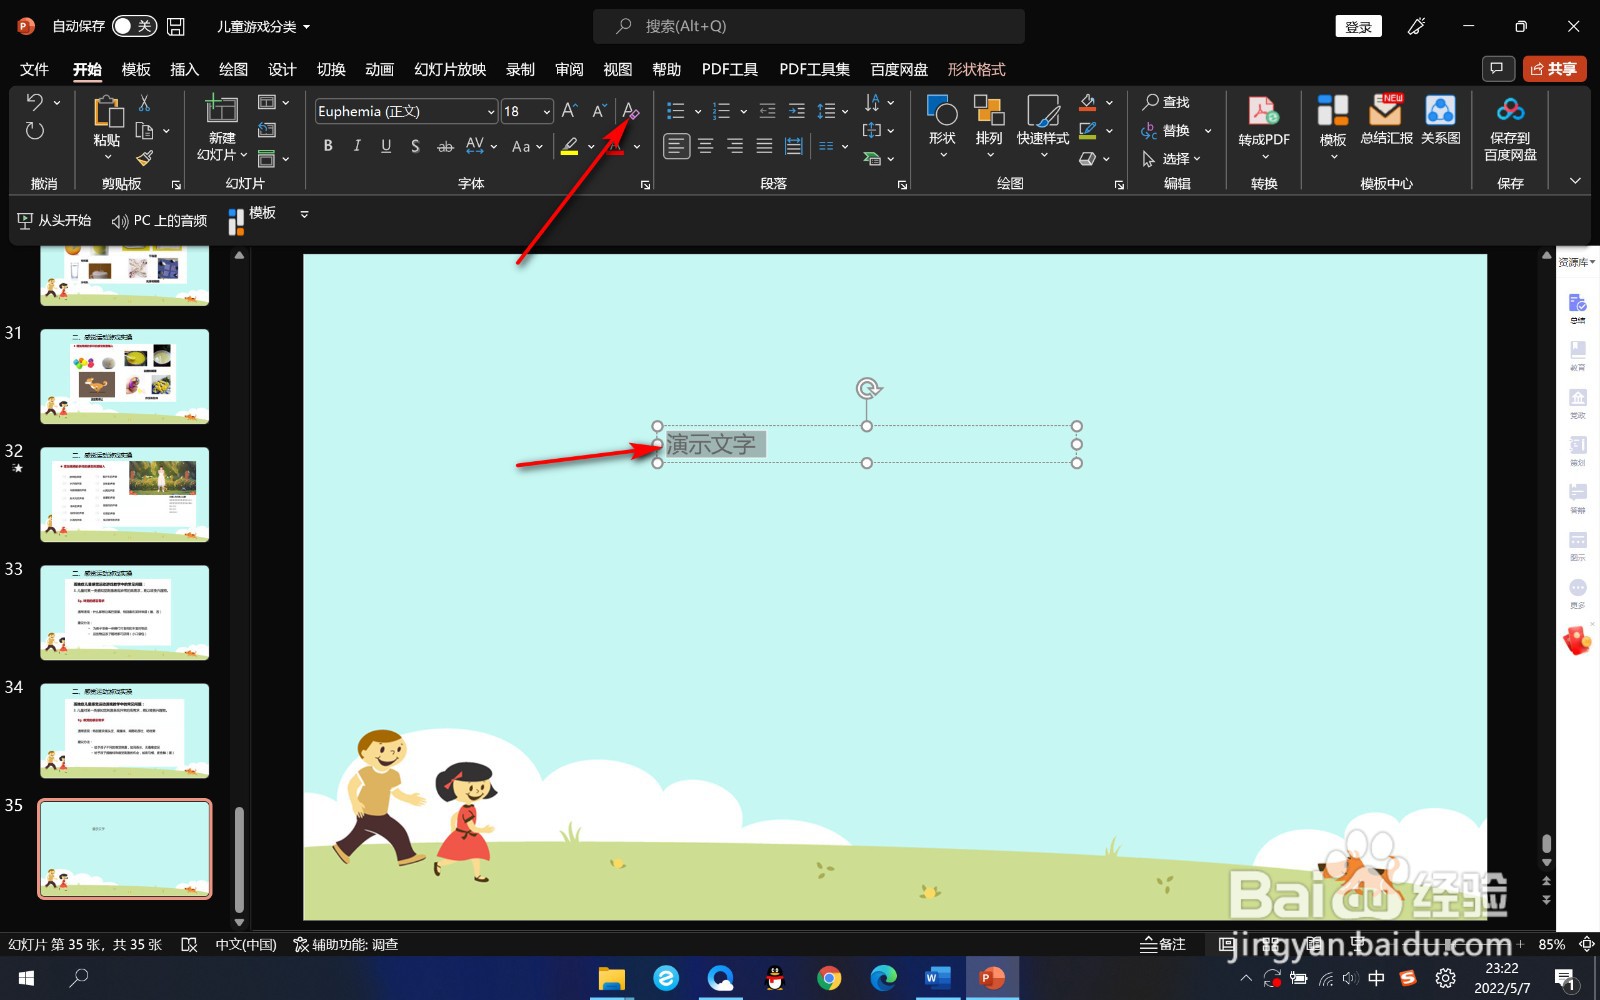Click the Accessibility (辅助功能: 调查) status button
This screenshot has width=1600, height=1000.
(x=346, y=944)
